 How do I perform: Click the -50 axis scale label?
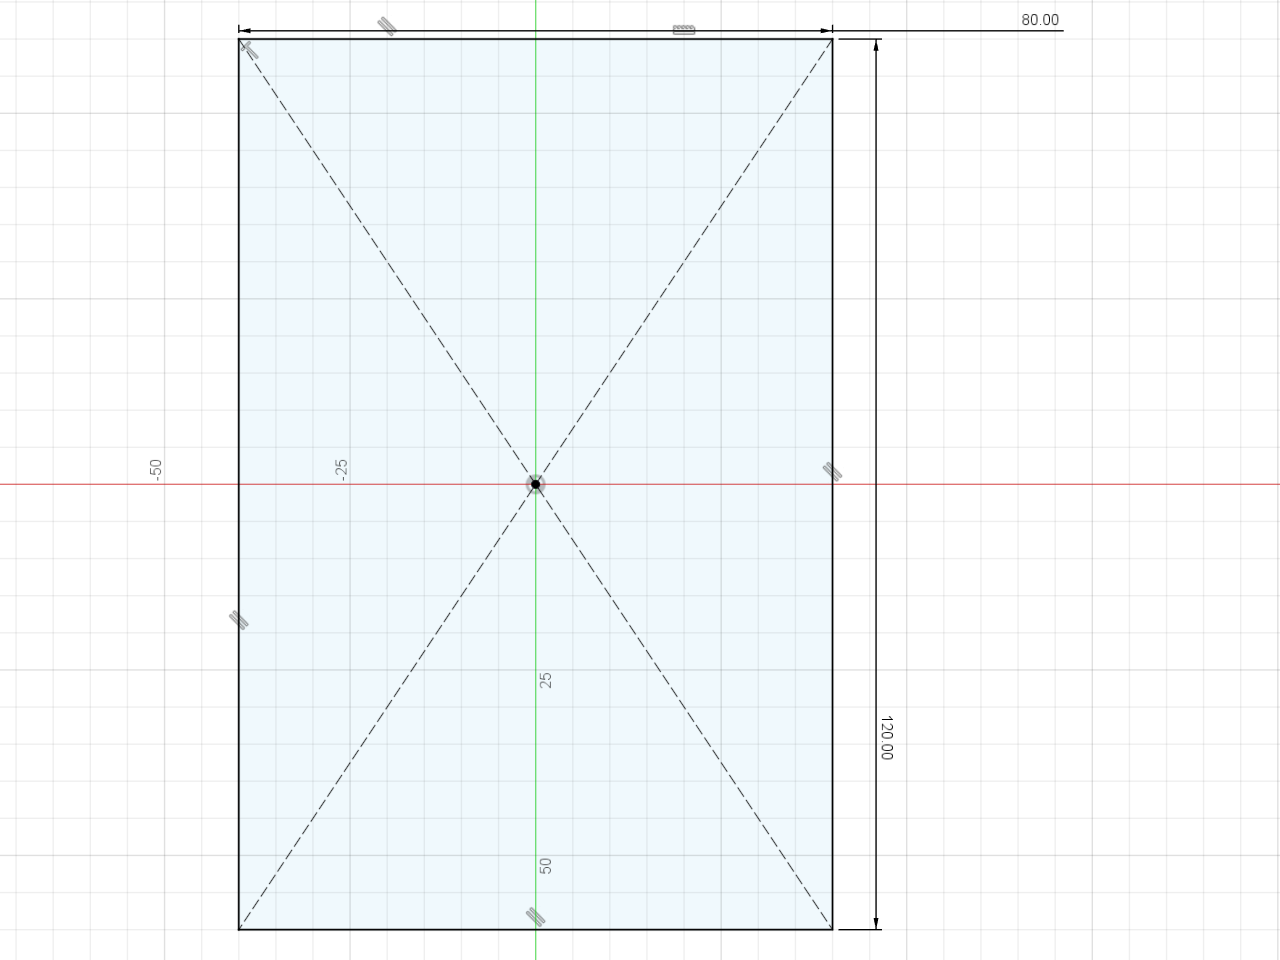click(155, 469)
